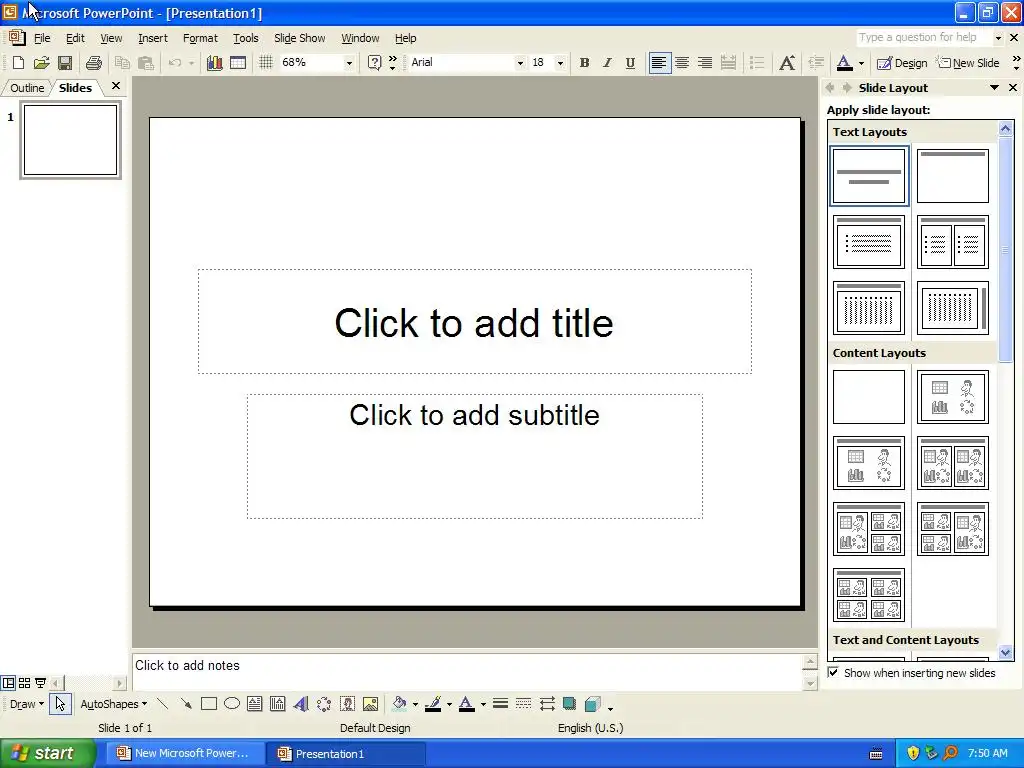
Task: Open Microsoft PowerPoint Help icon
Action: [374, 63]
